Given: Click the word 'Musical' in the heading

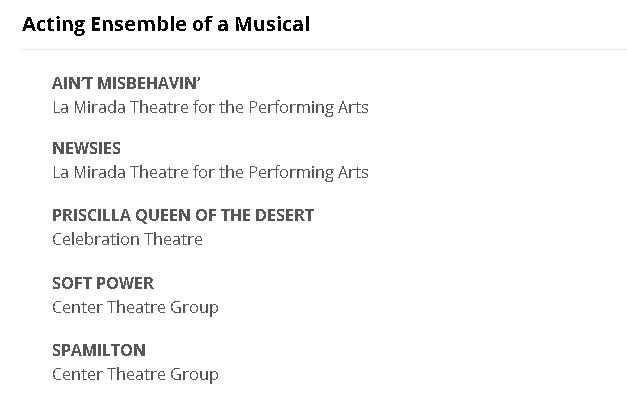Looking at the screenshot, I should [x=272, y=24].
